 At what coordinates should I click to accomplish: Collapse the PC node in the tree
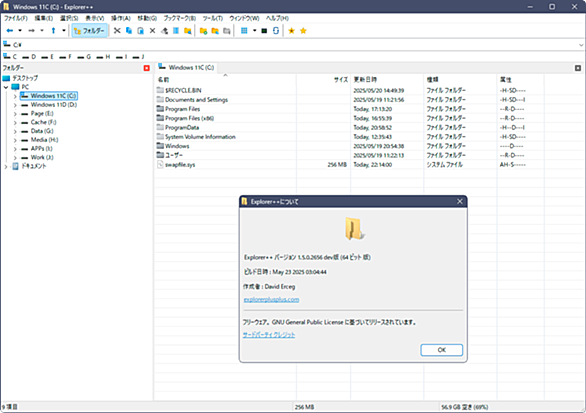[6, 87]
